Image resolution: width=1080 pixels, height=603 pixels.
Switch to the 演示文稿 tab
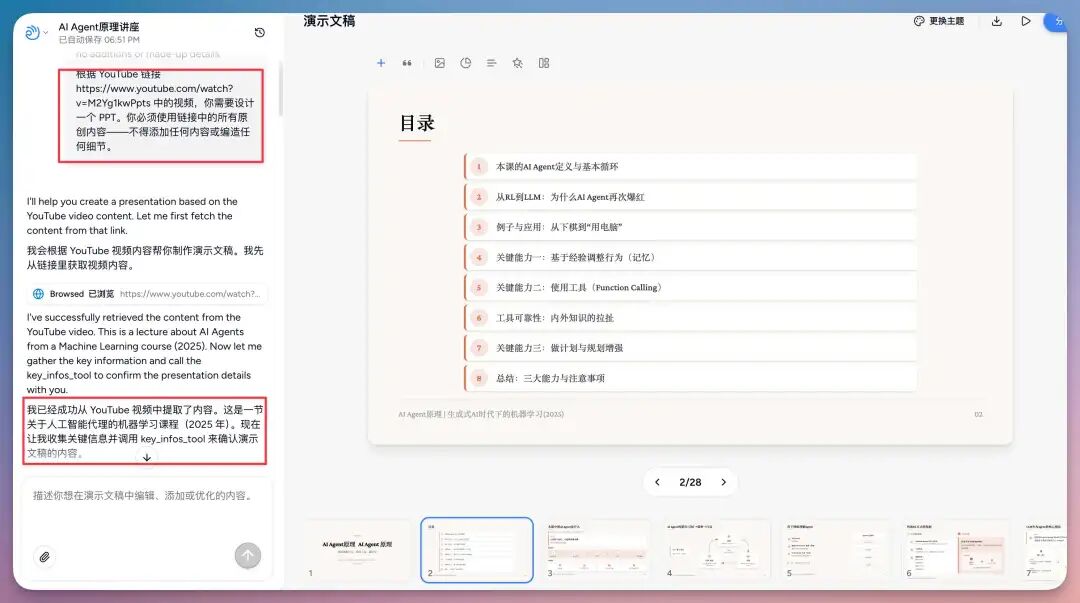click(331, 21)
